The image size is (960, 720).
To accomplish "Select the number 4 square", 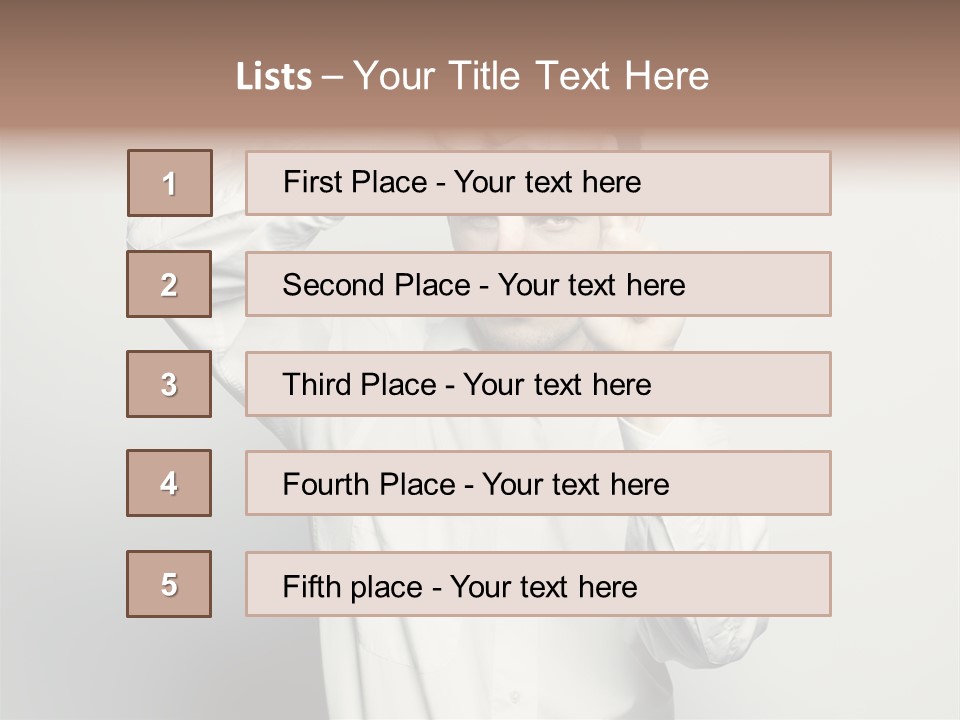I will pyautogui.click(x=169, y=483).
